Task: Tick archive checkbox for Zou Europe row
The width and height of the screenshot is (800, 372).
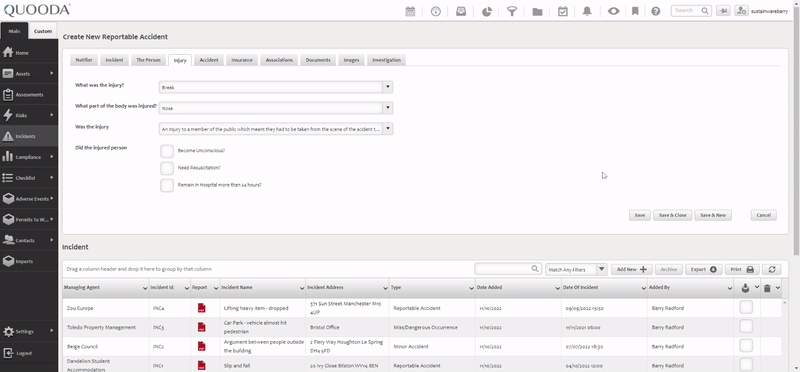Action: tap(746, 307)
